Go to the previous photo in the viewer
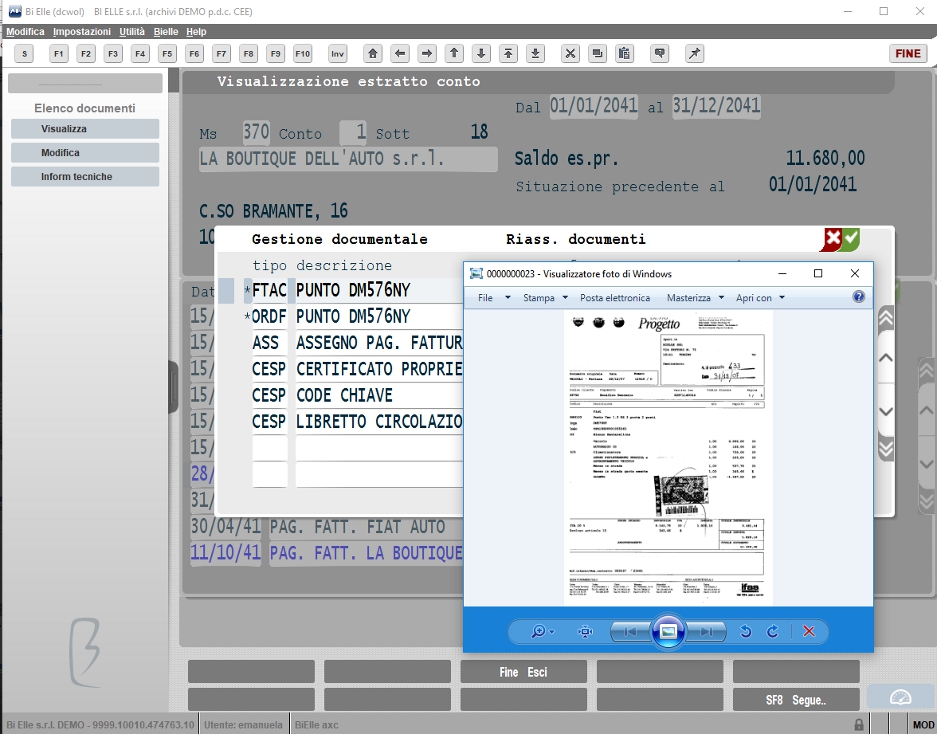937x734 pixels. point(630,631)
